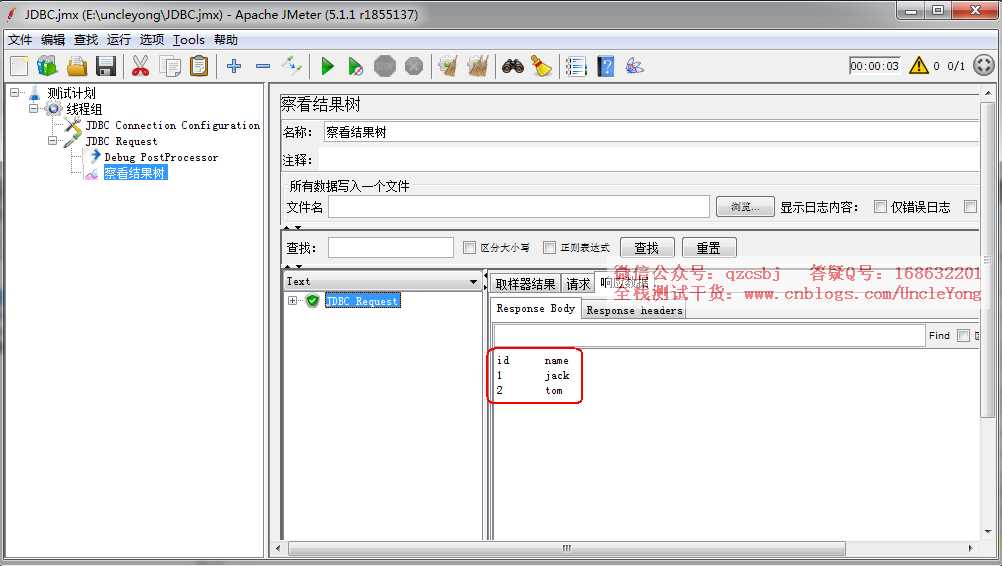Image resolution: width=1002 pixels, height=566 pixels.
Task: Switch to the 取样器结果 tab
Action: (525, 284)
